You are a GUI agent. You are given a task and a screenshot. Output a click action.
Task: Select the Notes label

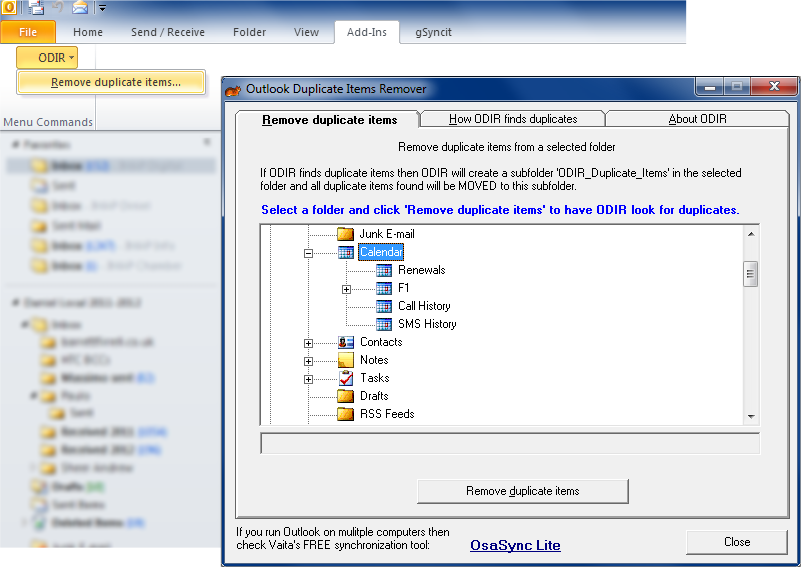click(x=374, y=360)
